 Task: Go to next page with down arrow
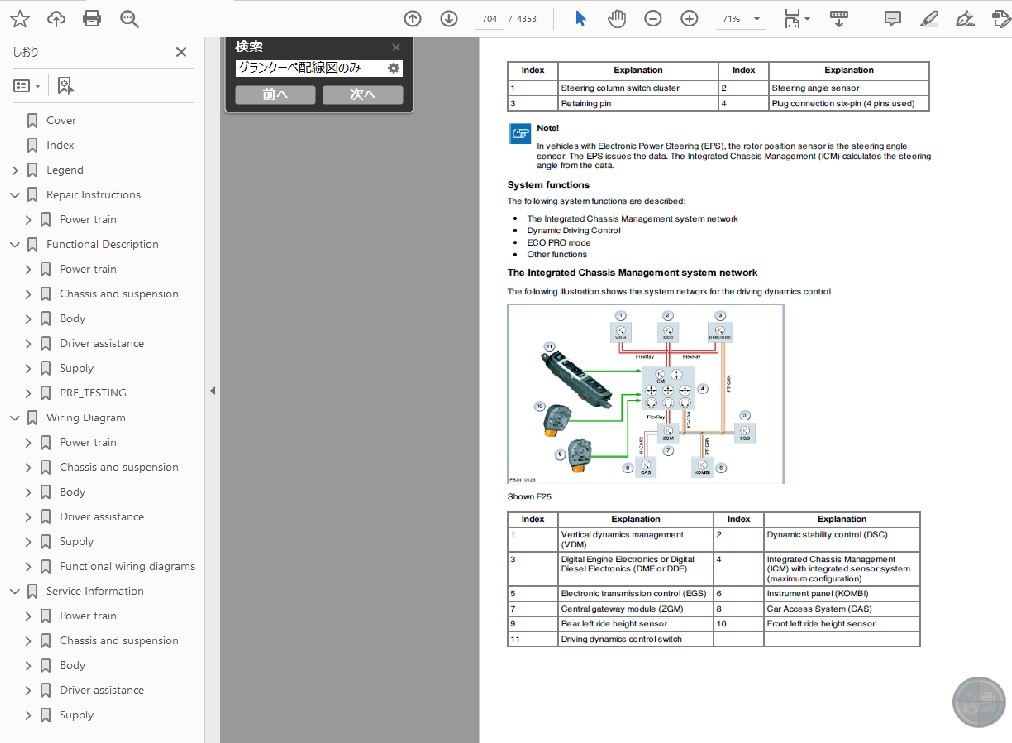pyautogui.click(x=449, y=19)
